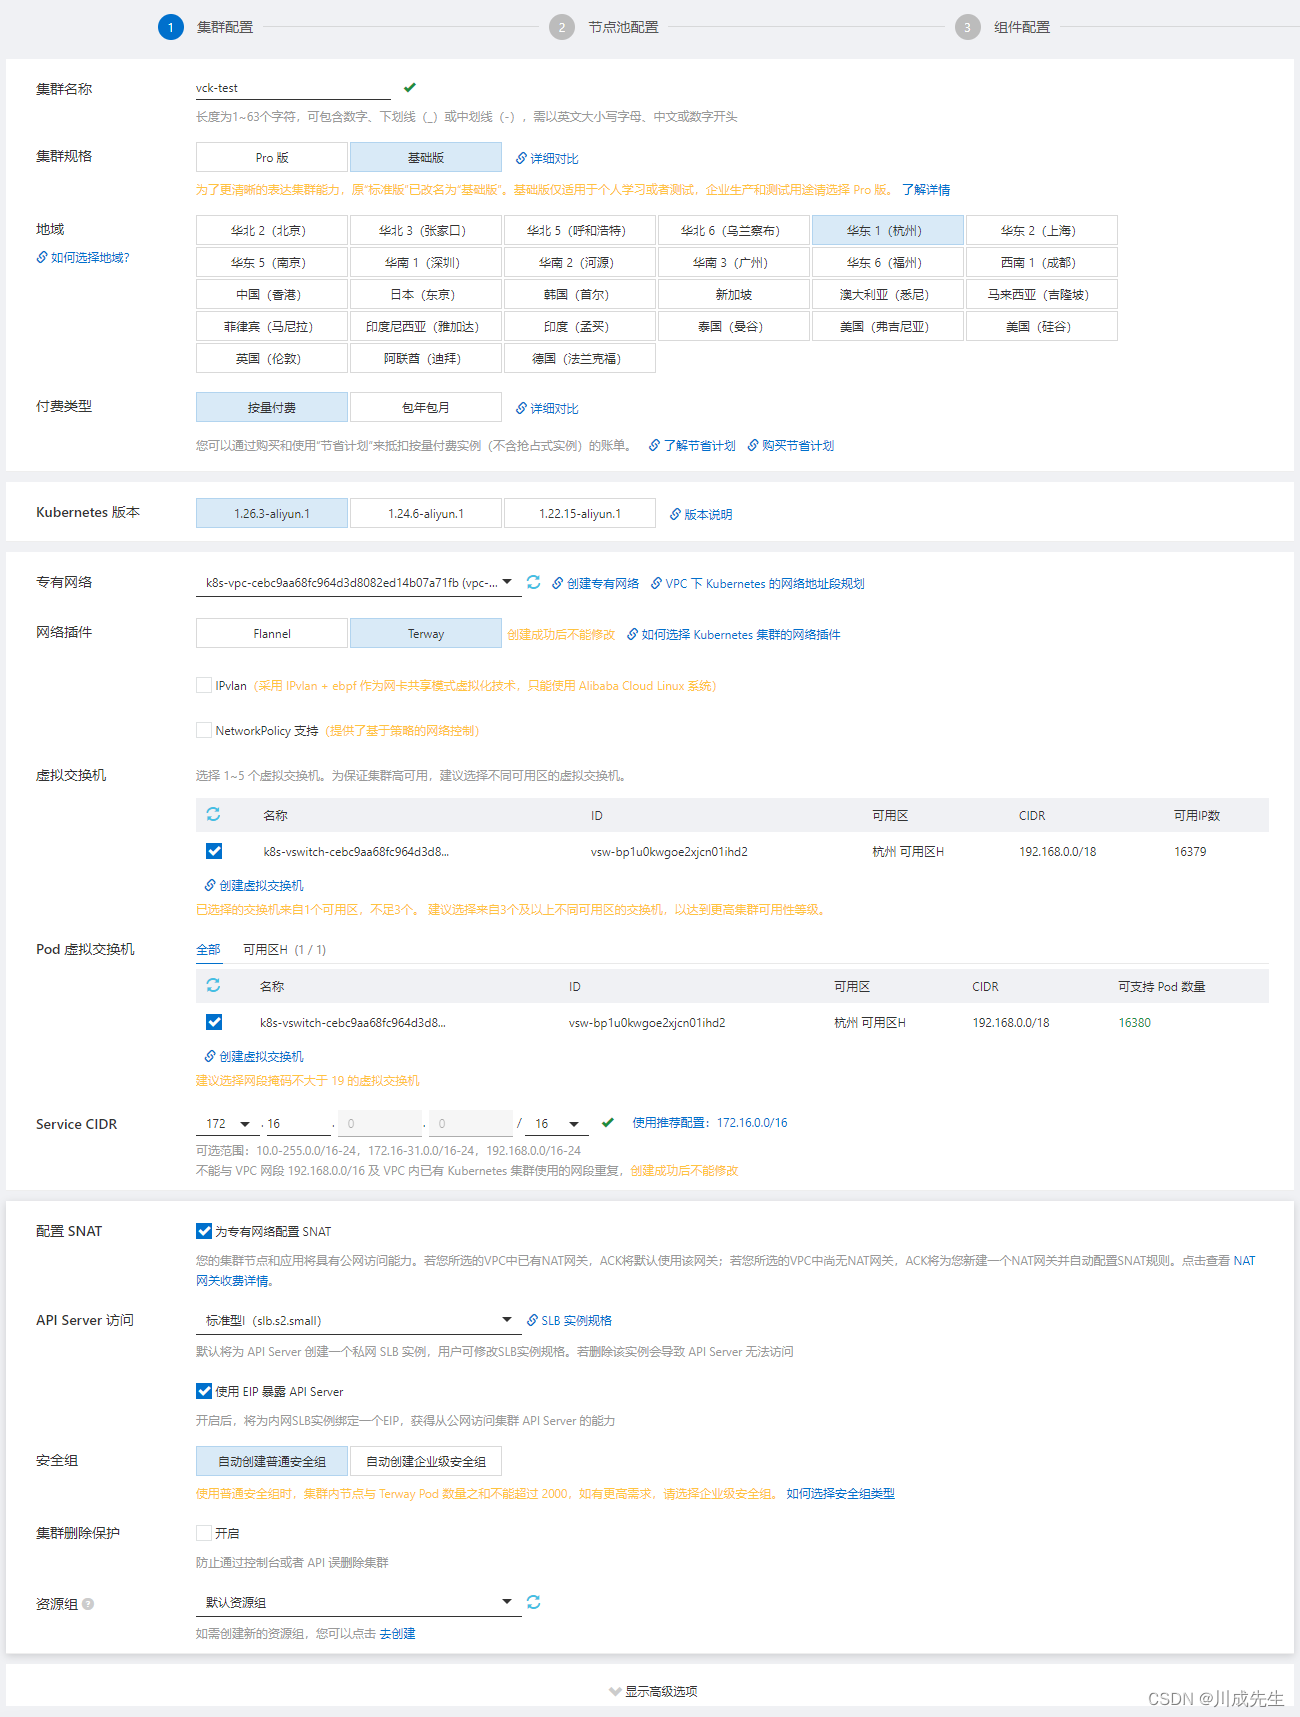Click 创建虚拟交换机 link under vSwitch table
Screen dimensions: 1300x1717
pos(254,885)
